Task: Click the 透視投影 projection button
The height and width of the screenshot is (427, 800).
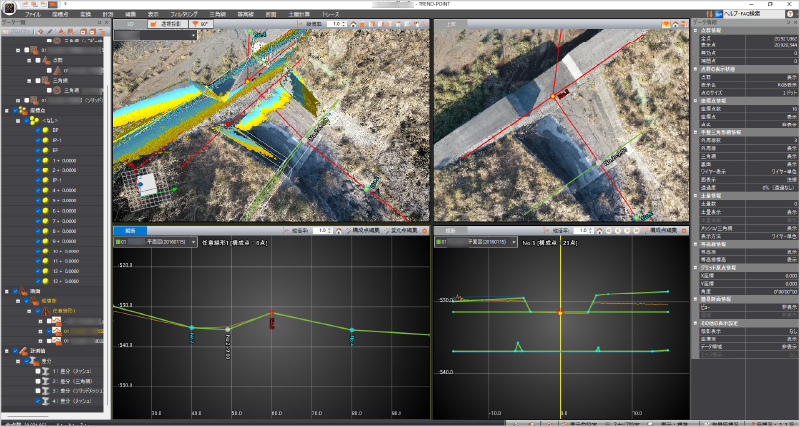Action: (166, 23)
